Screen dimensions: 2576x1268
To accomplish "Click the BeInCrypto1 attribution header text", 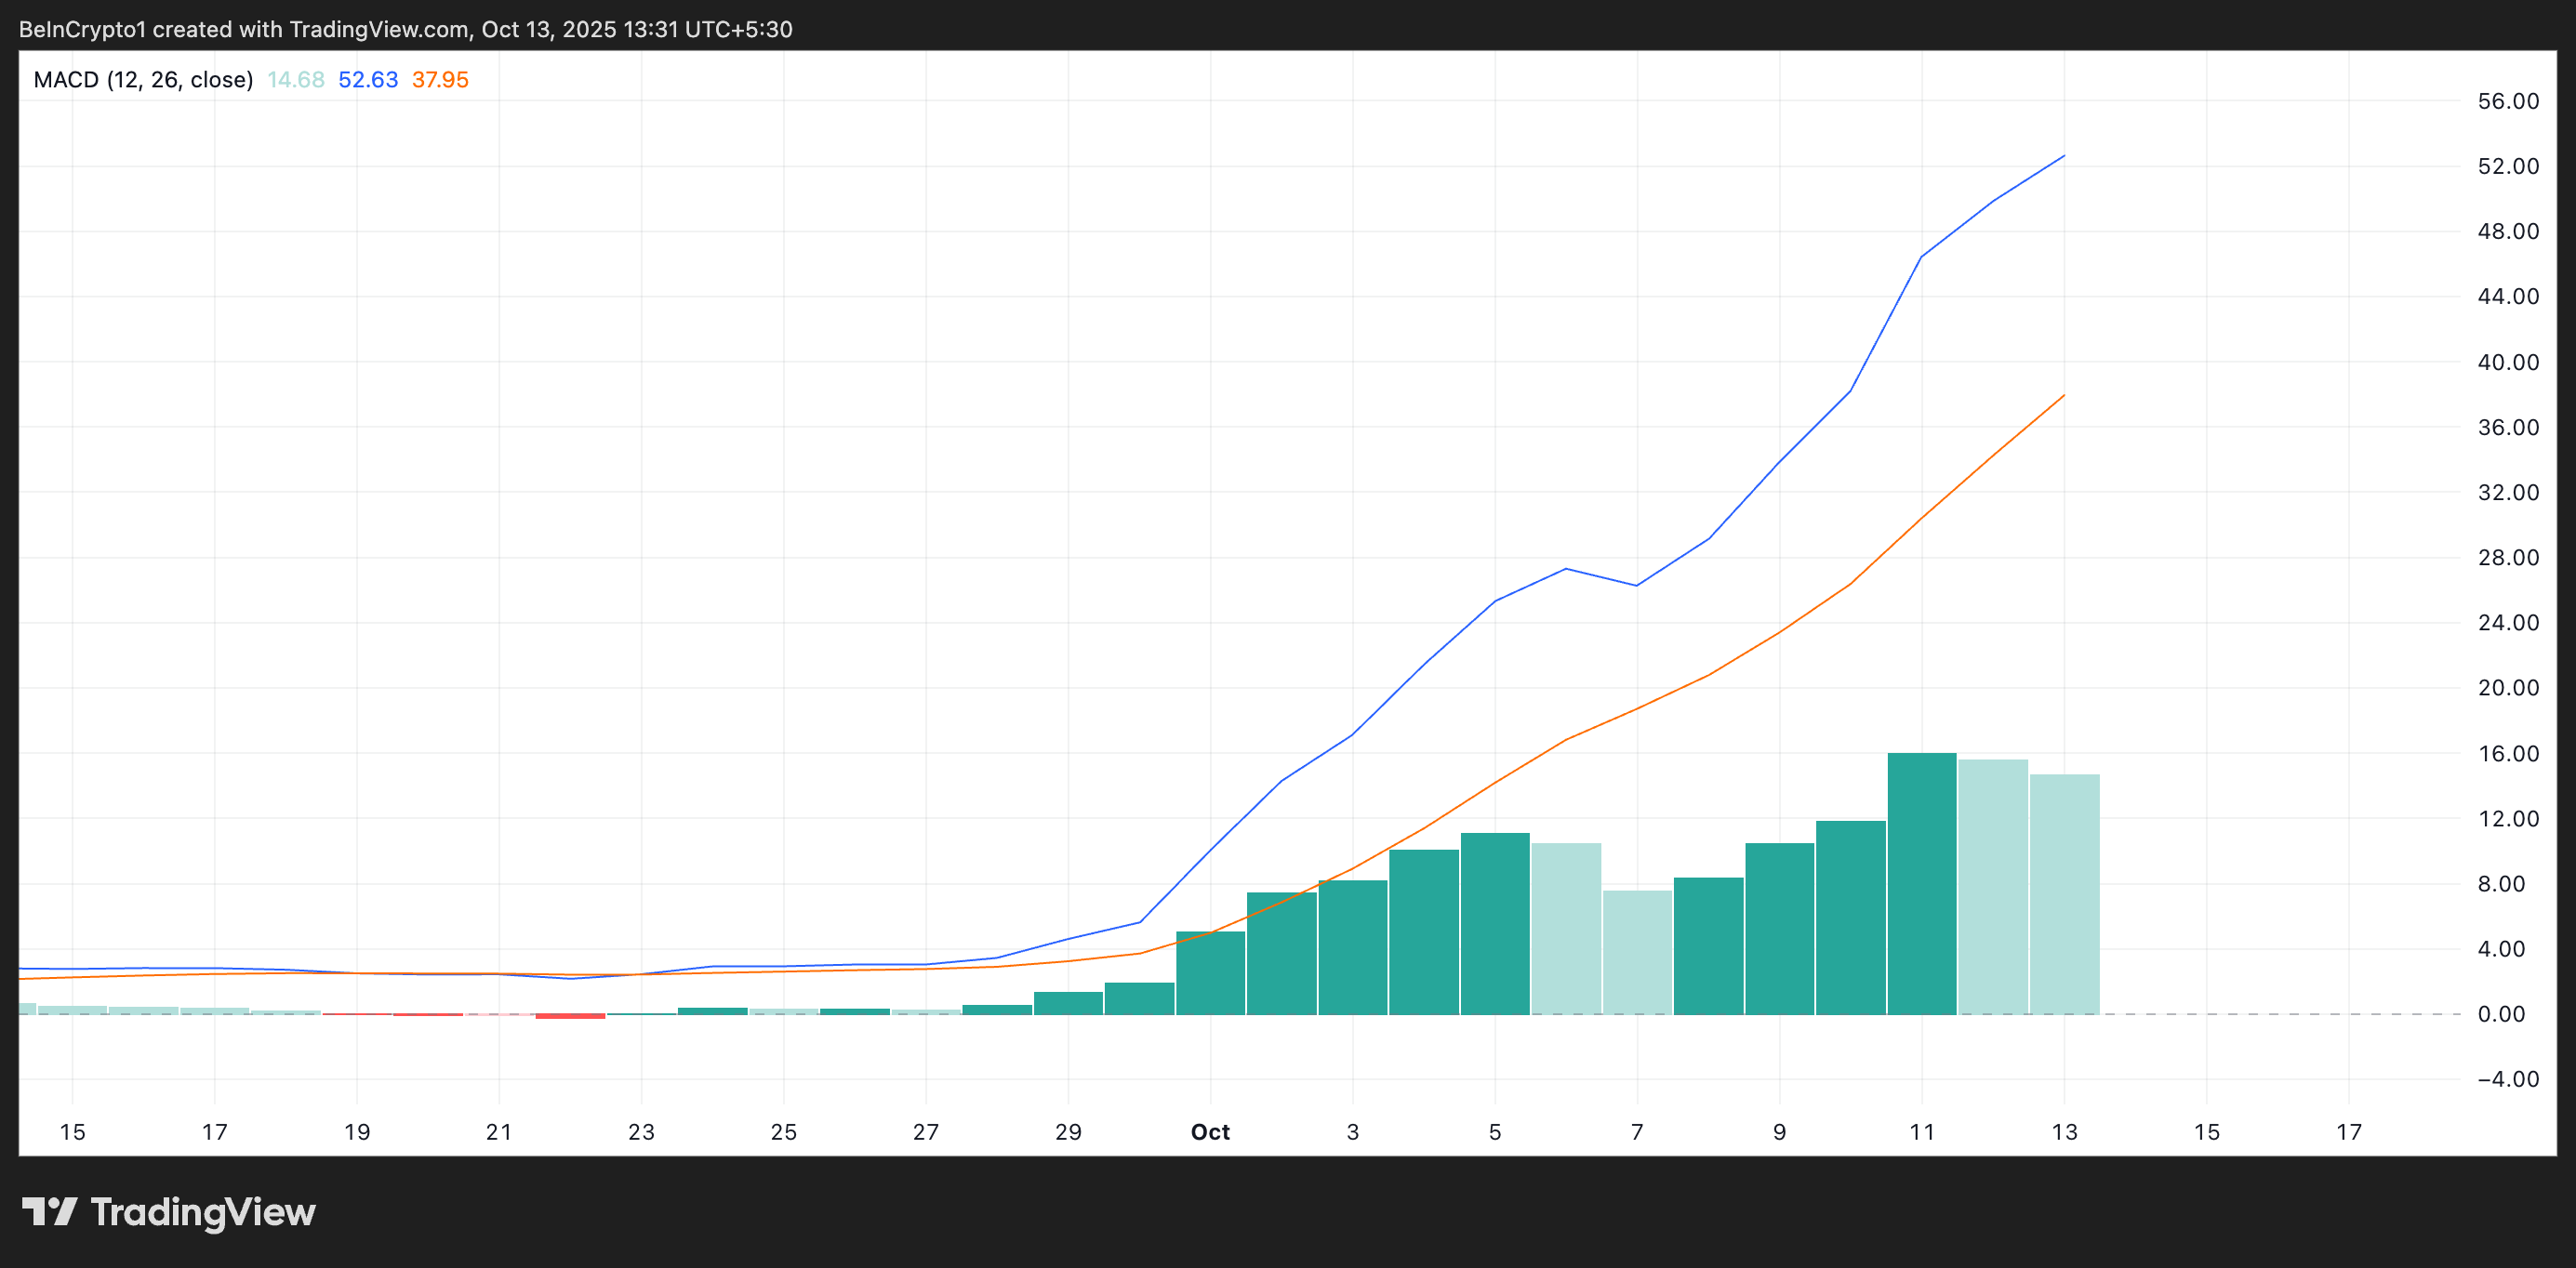I will tap(405, 29).
